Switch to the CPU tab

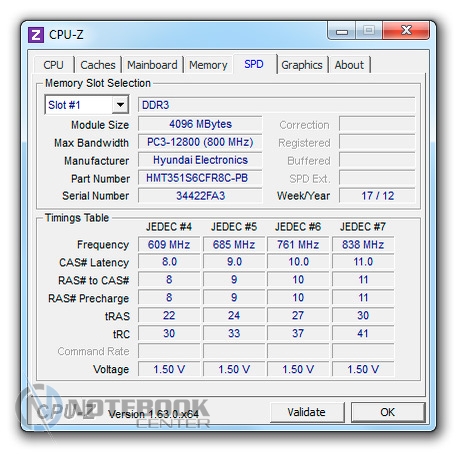click(x=53, y=65)
